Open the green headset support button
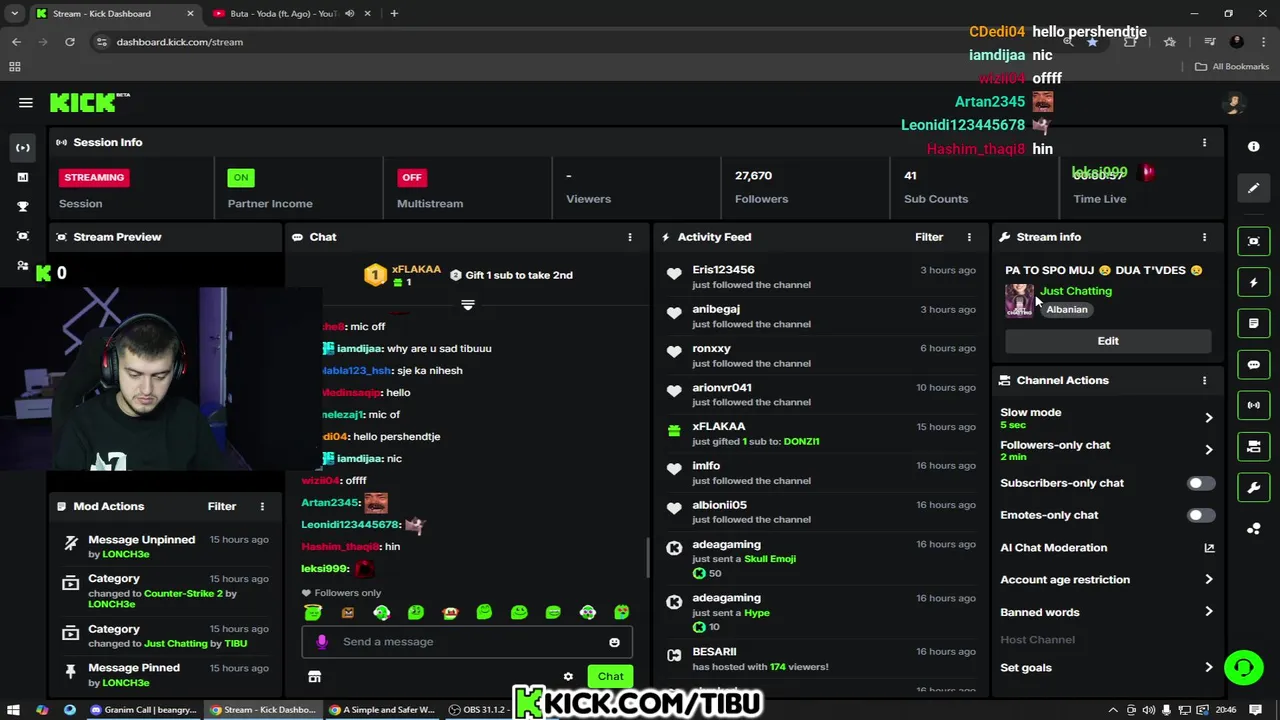The width and height of the screenshot is (1280, 720). [x=1244, y=667]
